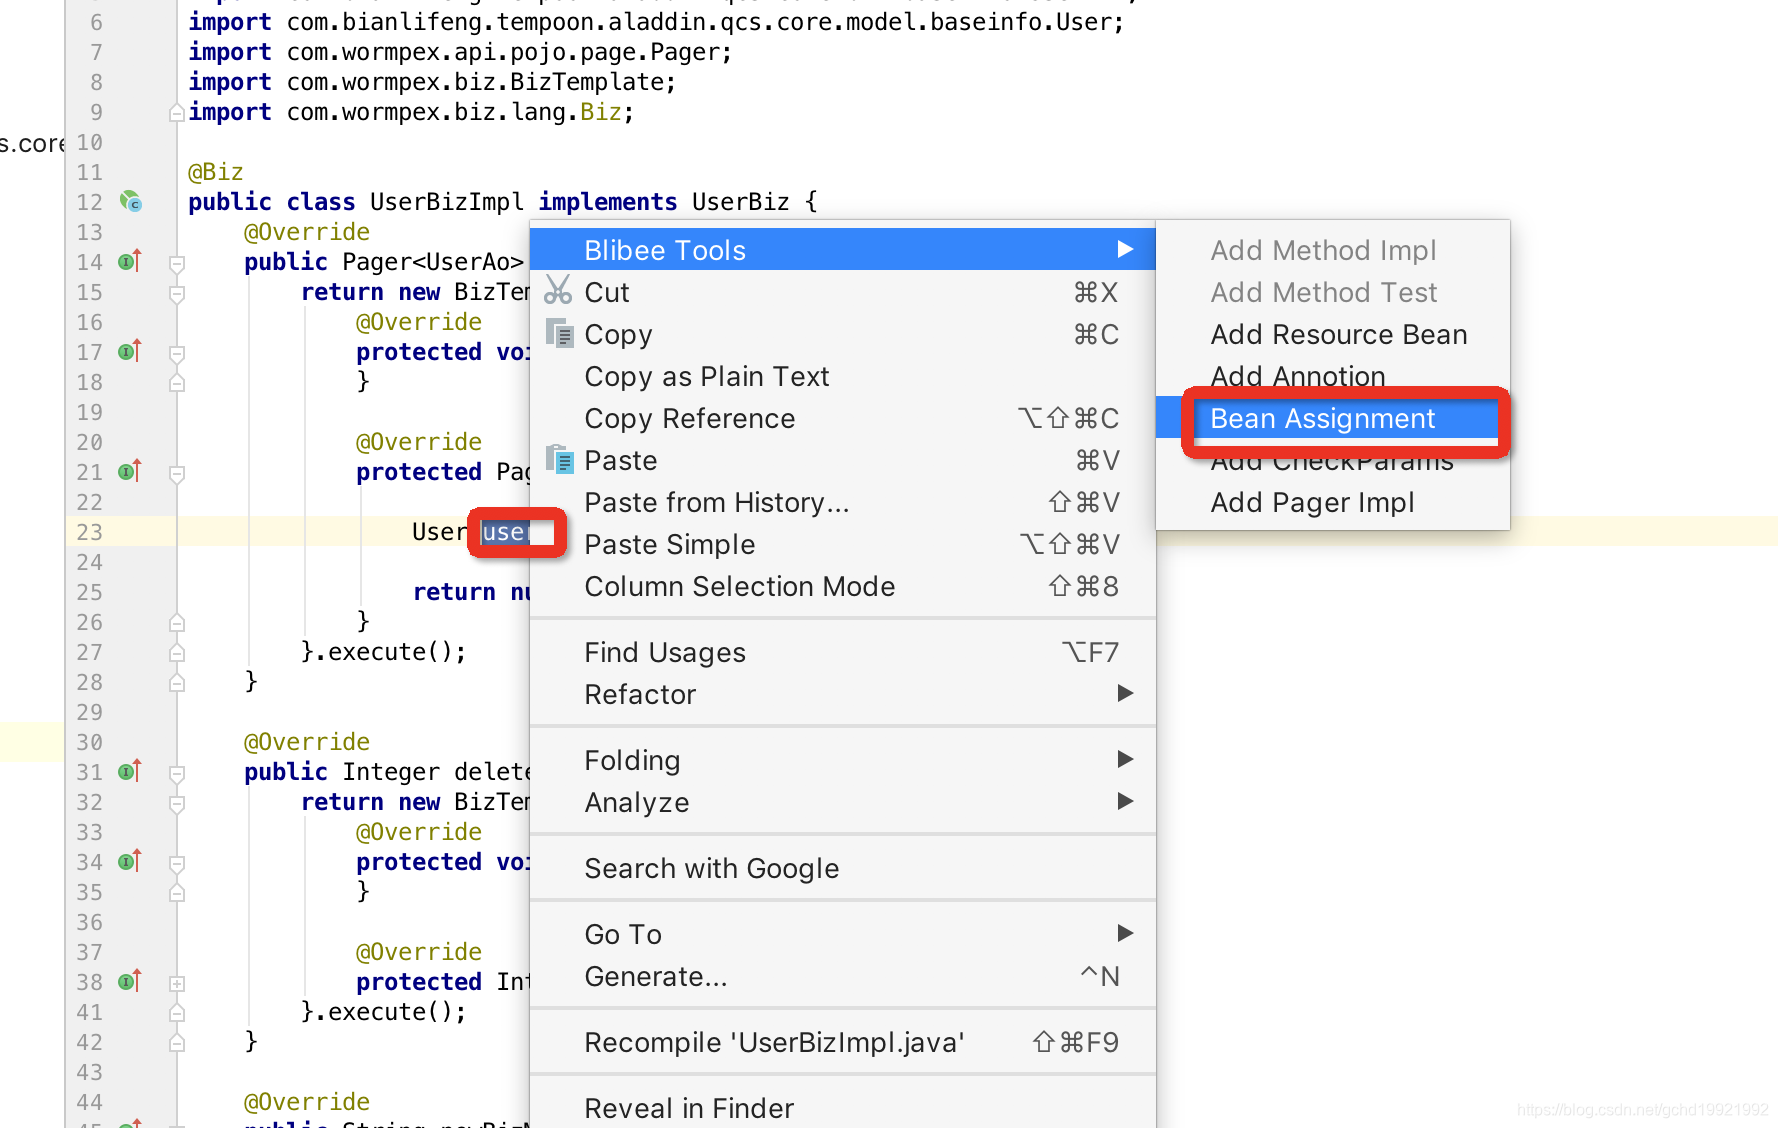Select Paste from History option
This screenshot has height=1128, width=1778.
(842, 502)
